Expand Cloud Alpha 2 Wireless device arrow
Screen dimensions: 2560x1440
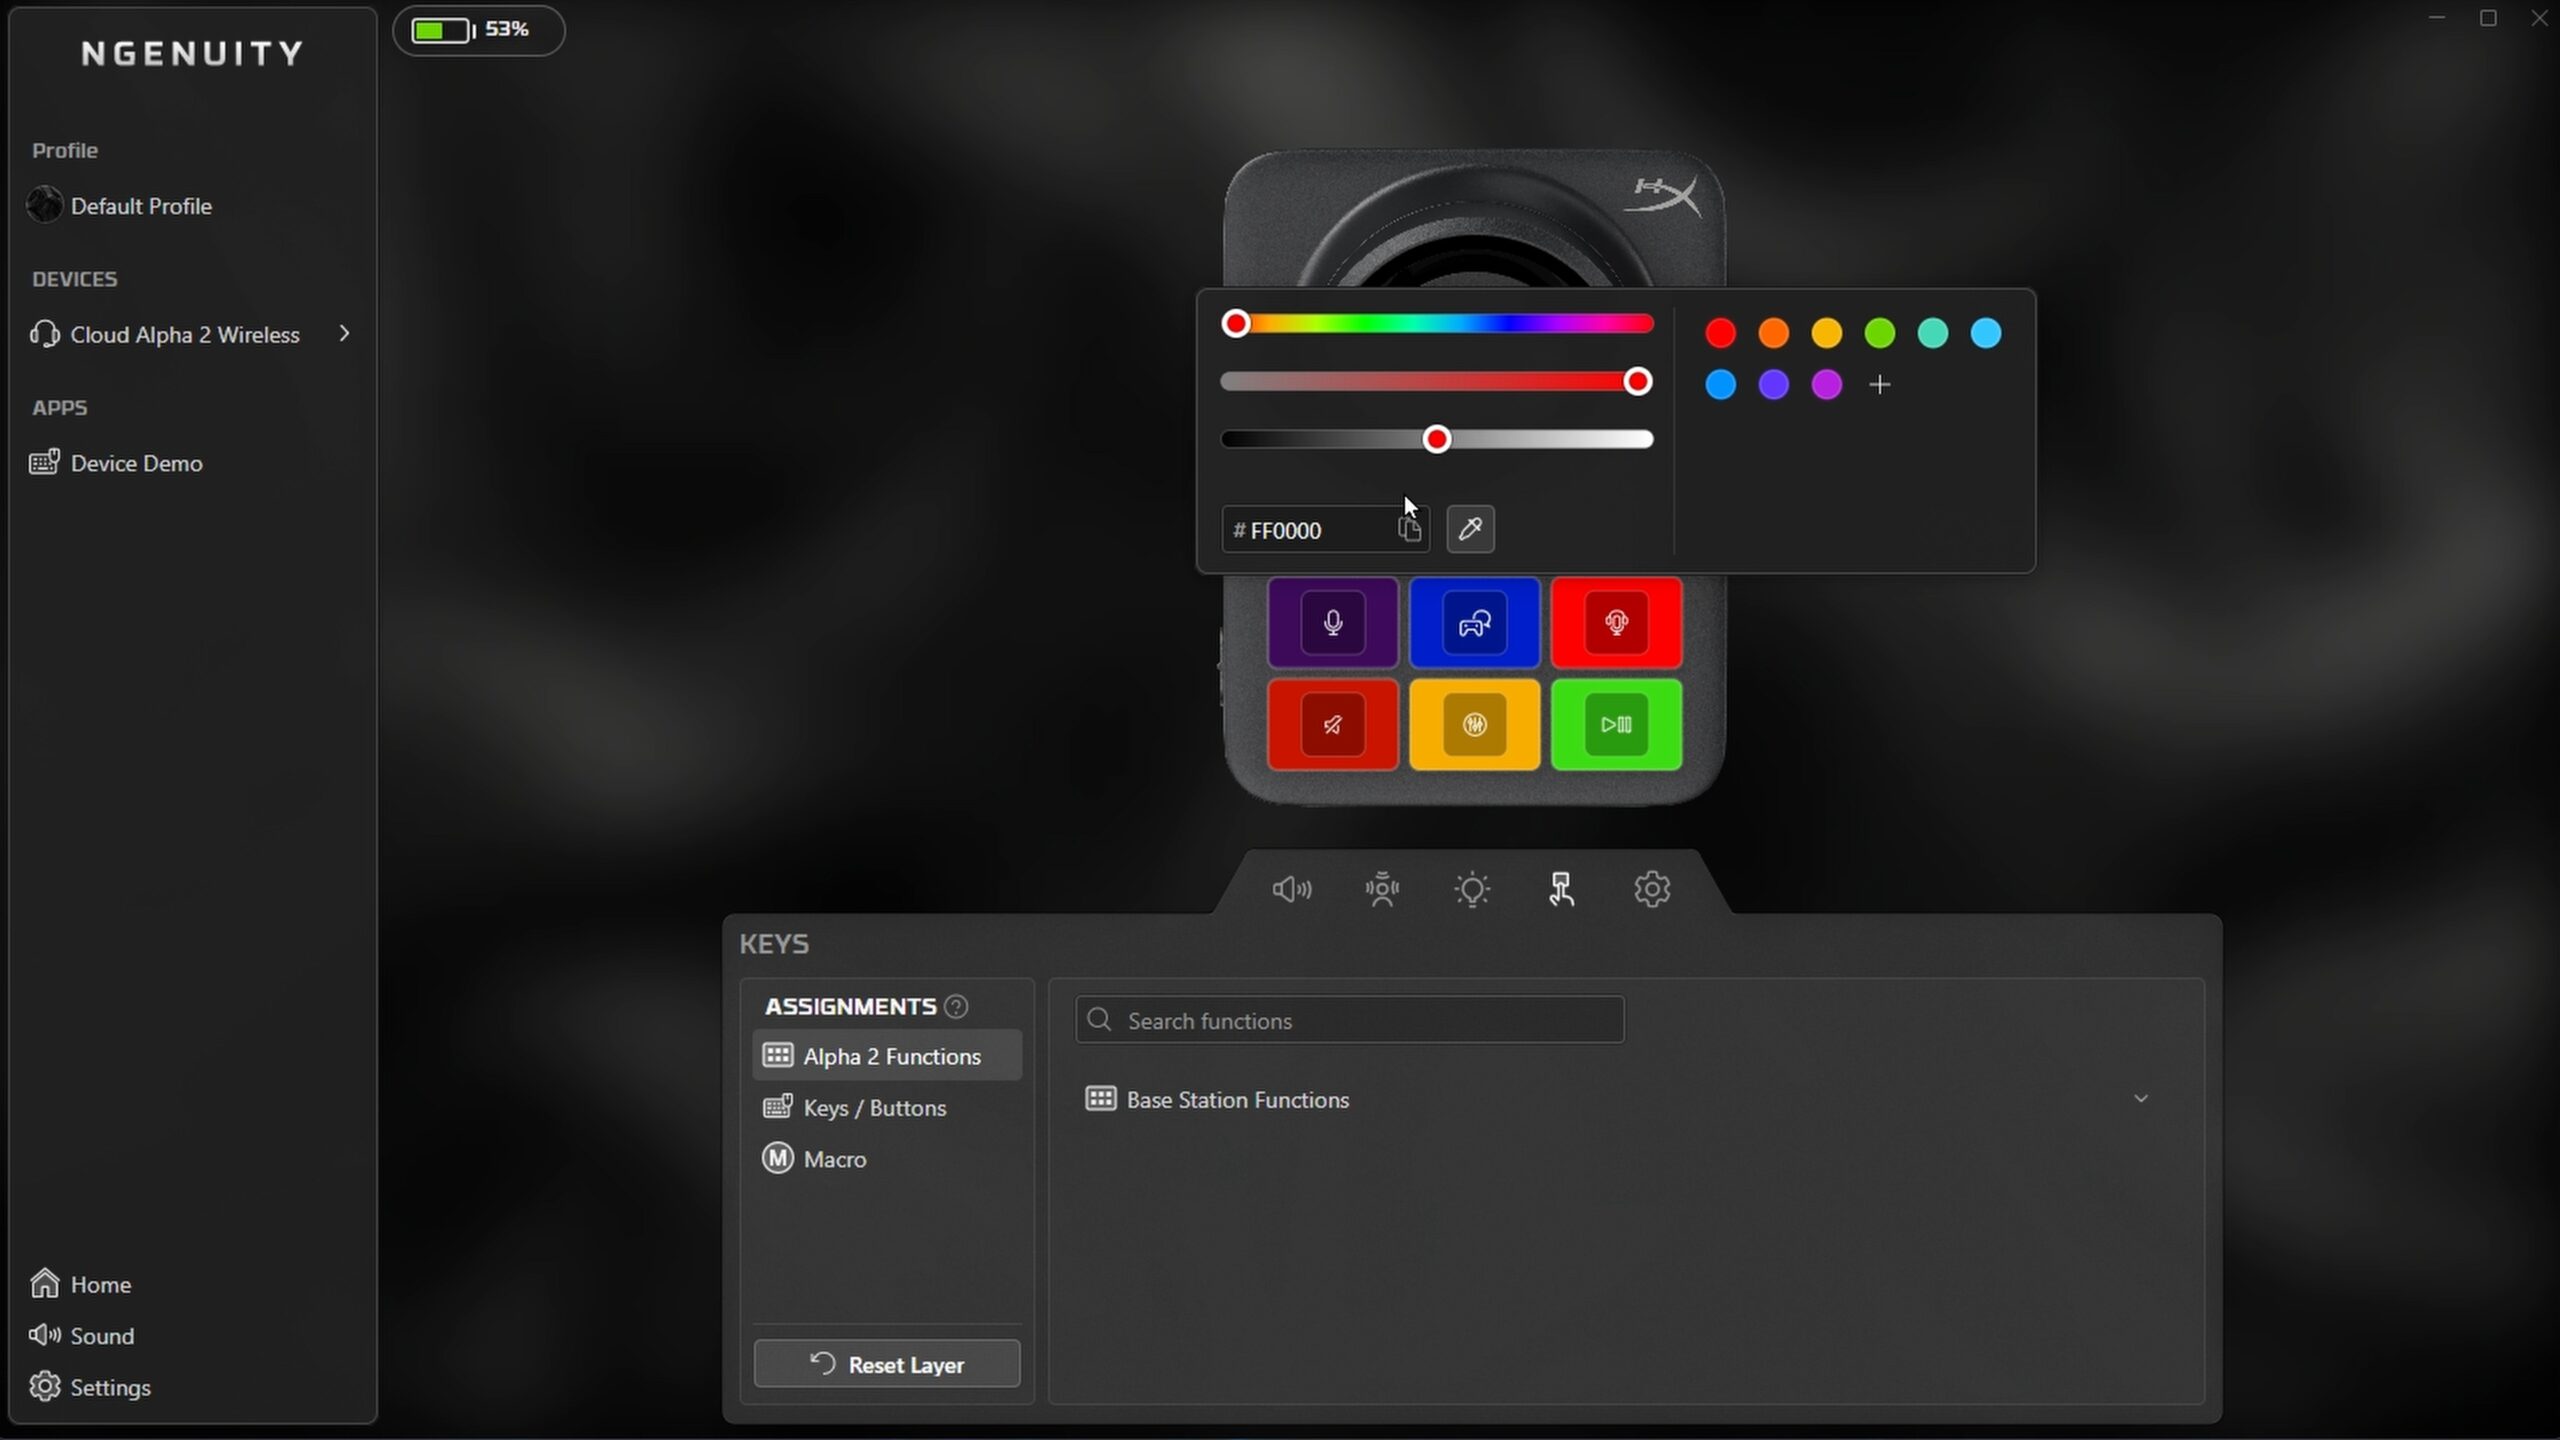tap(344, 333)
